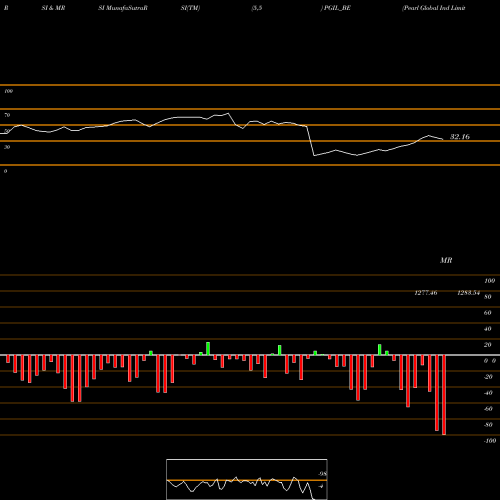
Task: Click the -40 axis label on bar chart
Action: (x=488, y=393)
